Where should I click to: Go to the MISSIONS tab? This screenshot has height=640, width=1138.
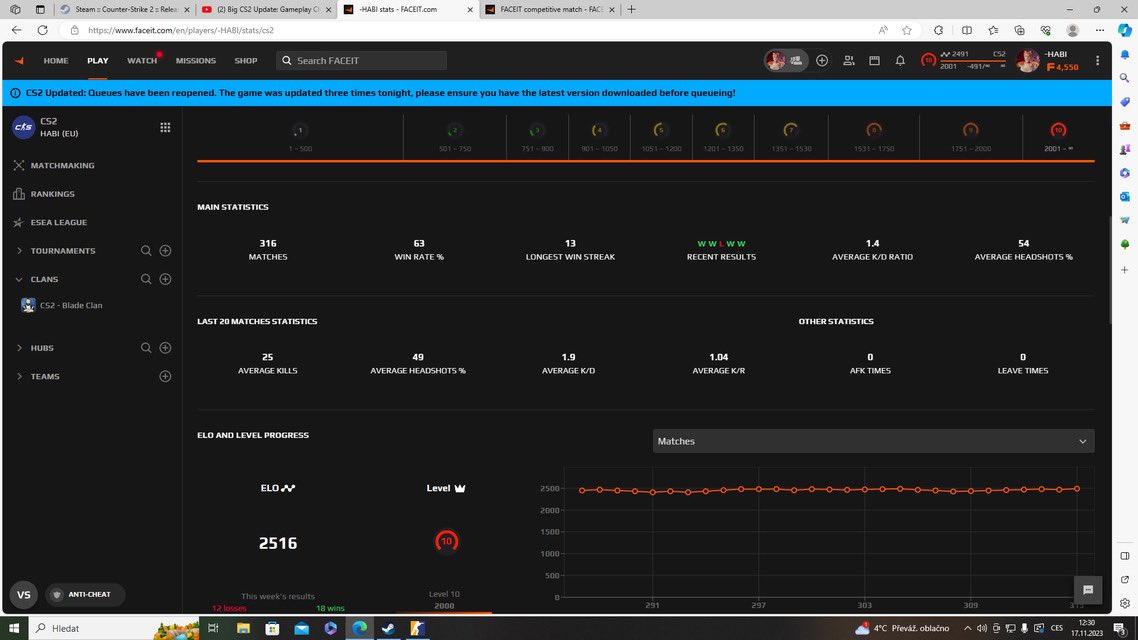tap(196, 61)
